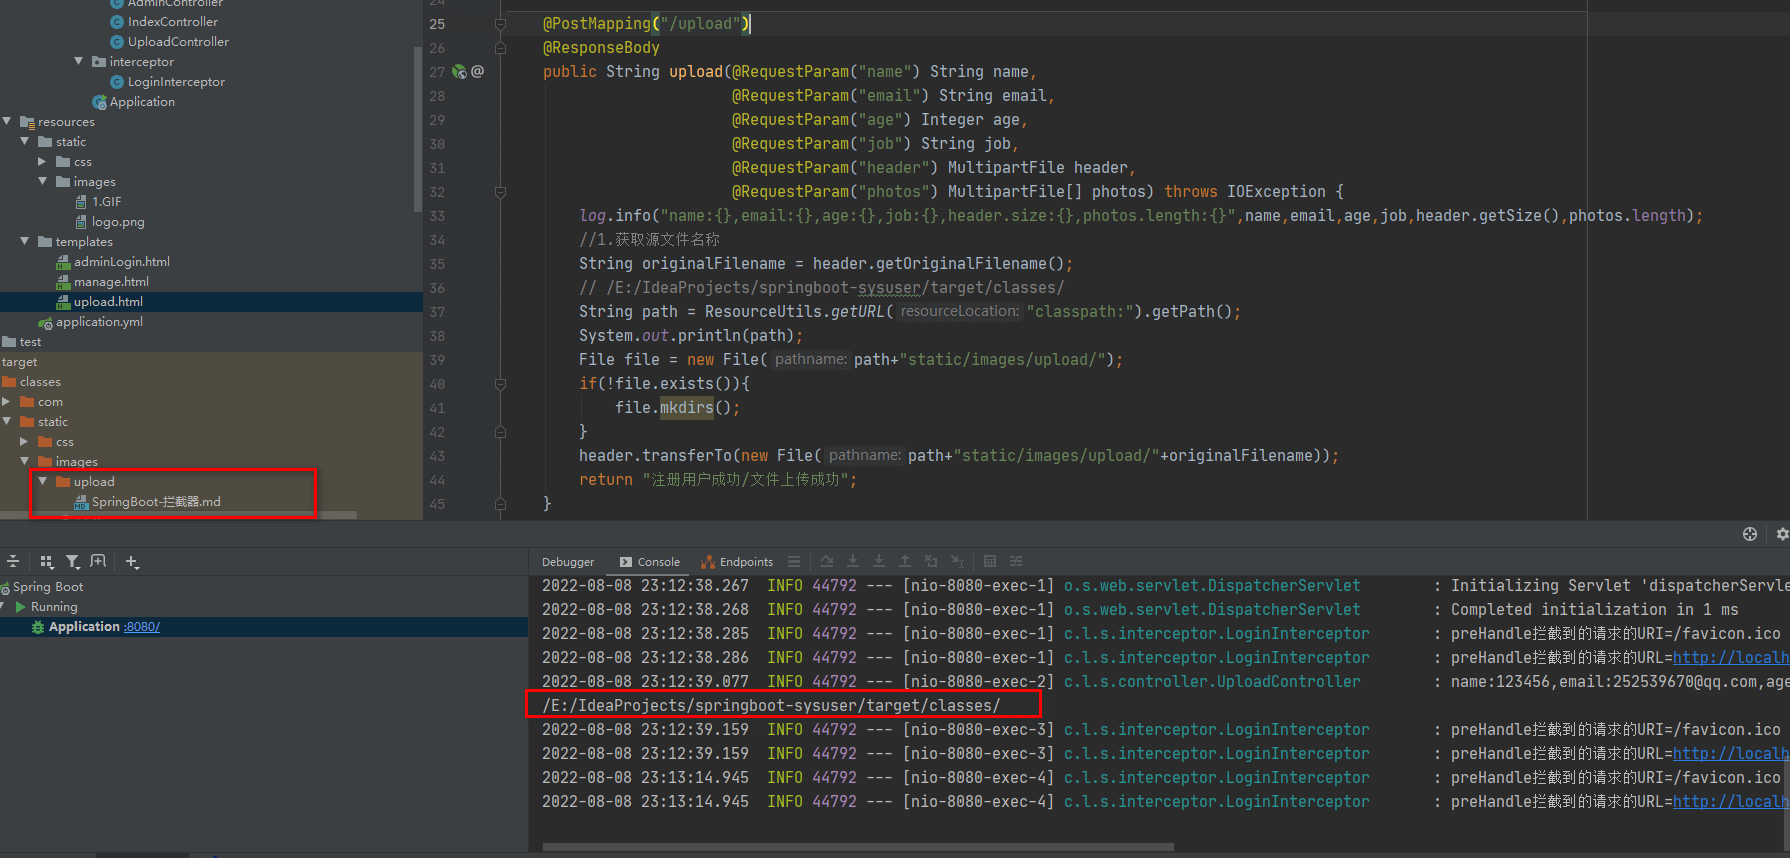1790x858 pixels.
Task: Click the @ annotation gutter icon on line 27
Action: 478,72
